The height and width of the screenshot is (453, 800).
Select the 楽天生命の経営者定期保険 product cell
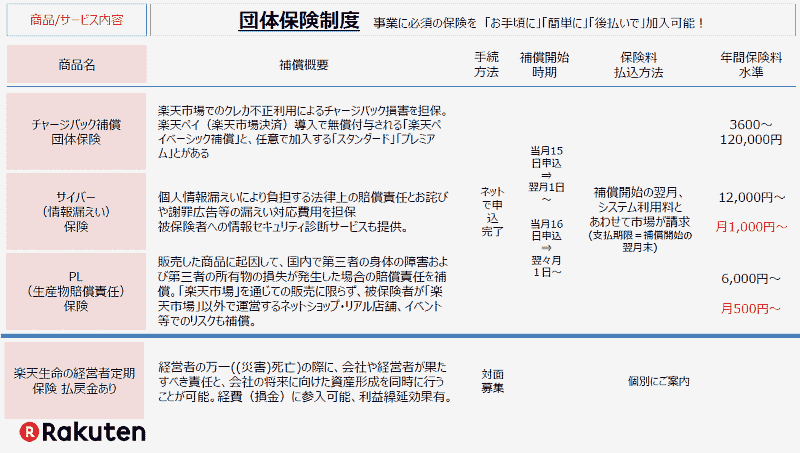tap(74, 381)
